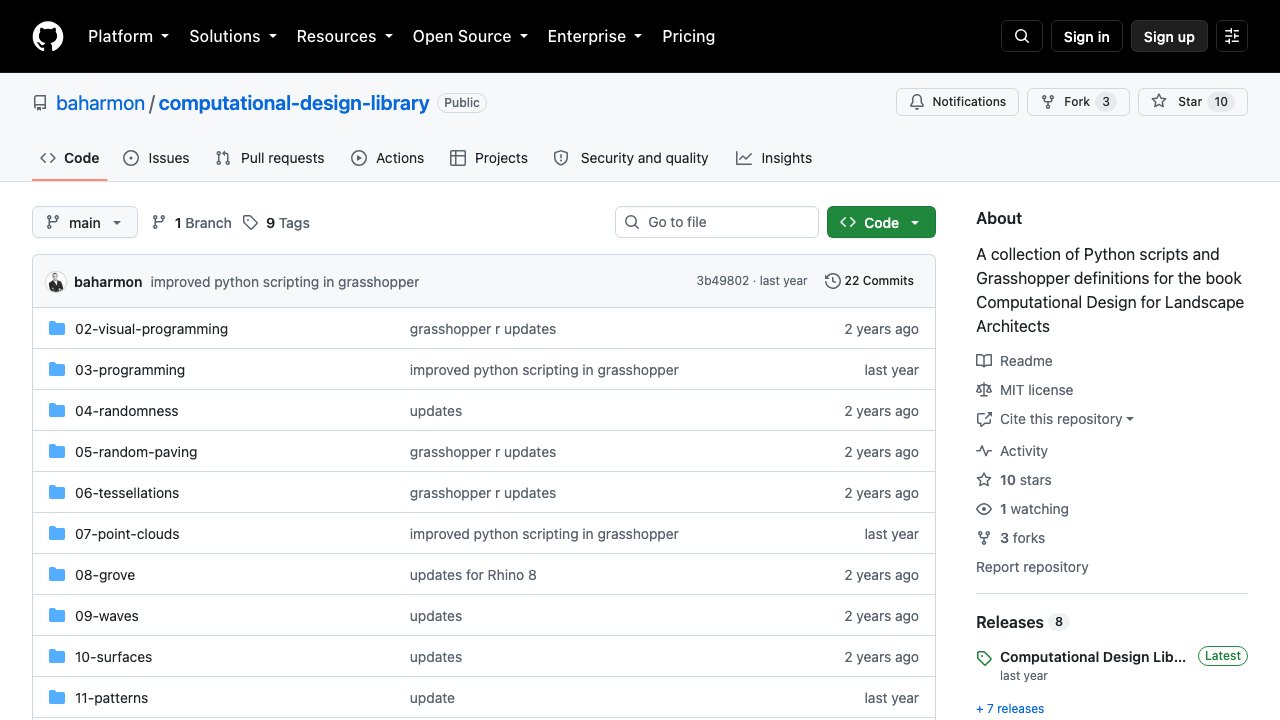Open appearance settings icon in header

pos(1232,36)
